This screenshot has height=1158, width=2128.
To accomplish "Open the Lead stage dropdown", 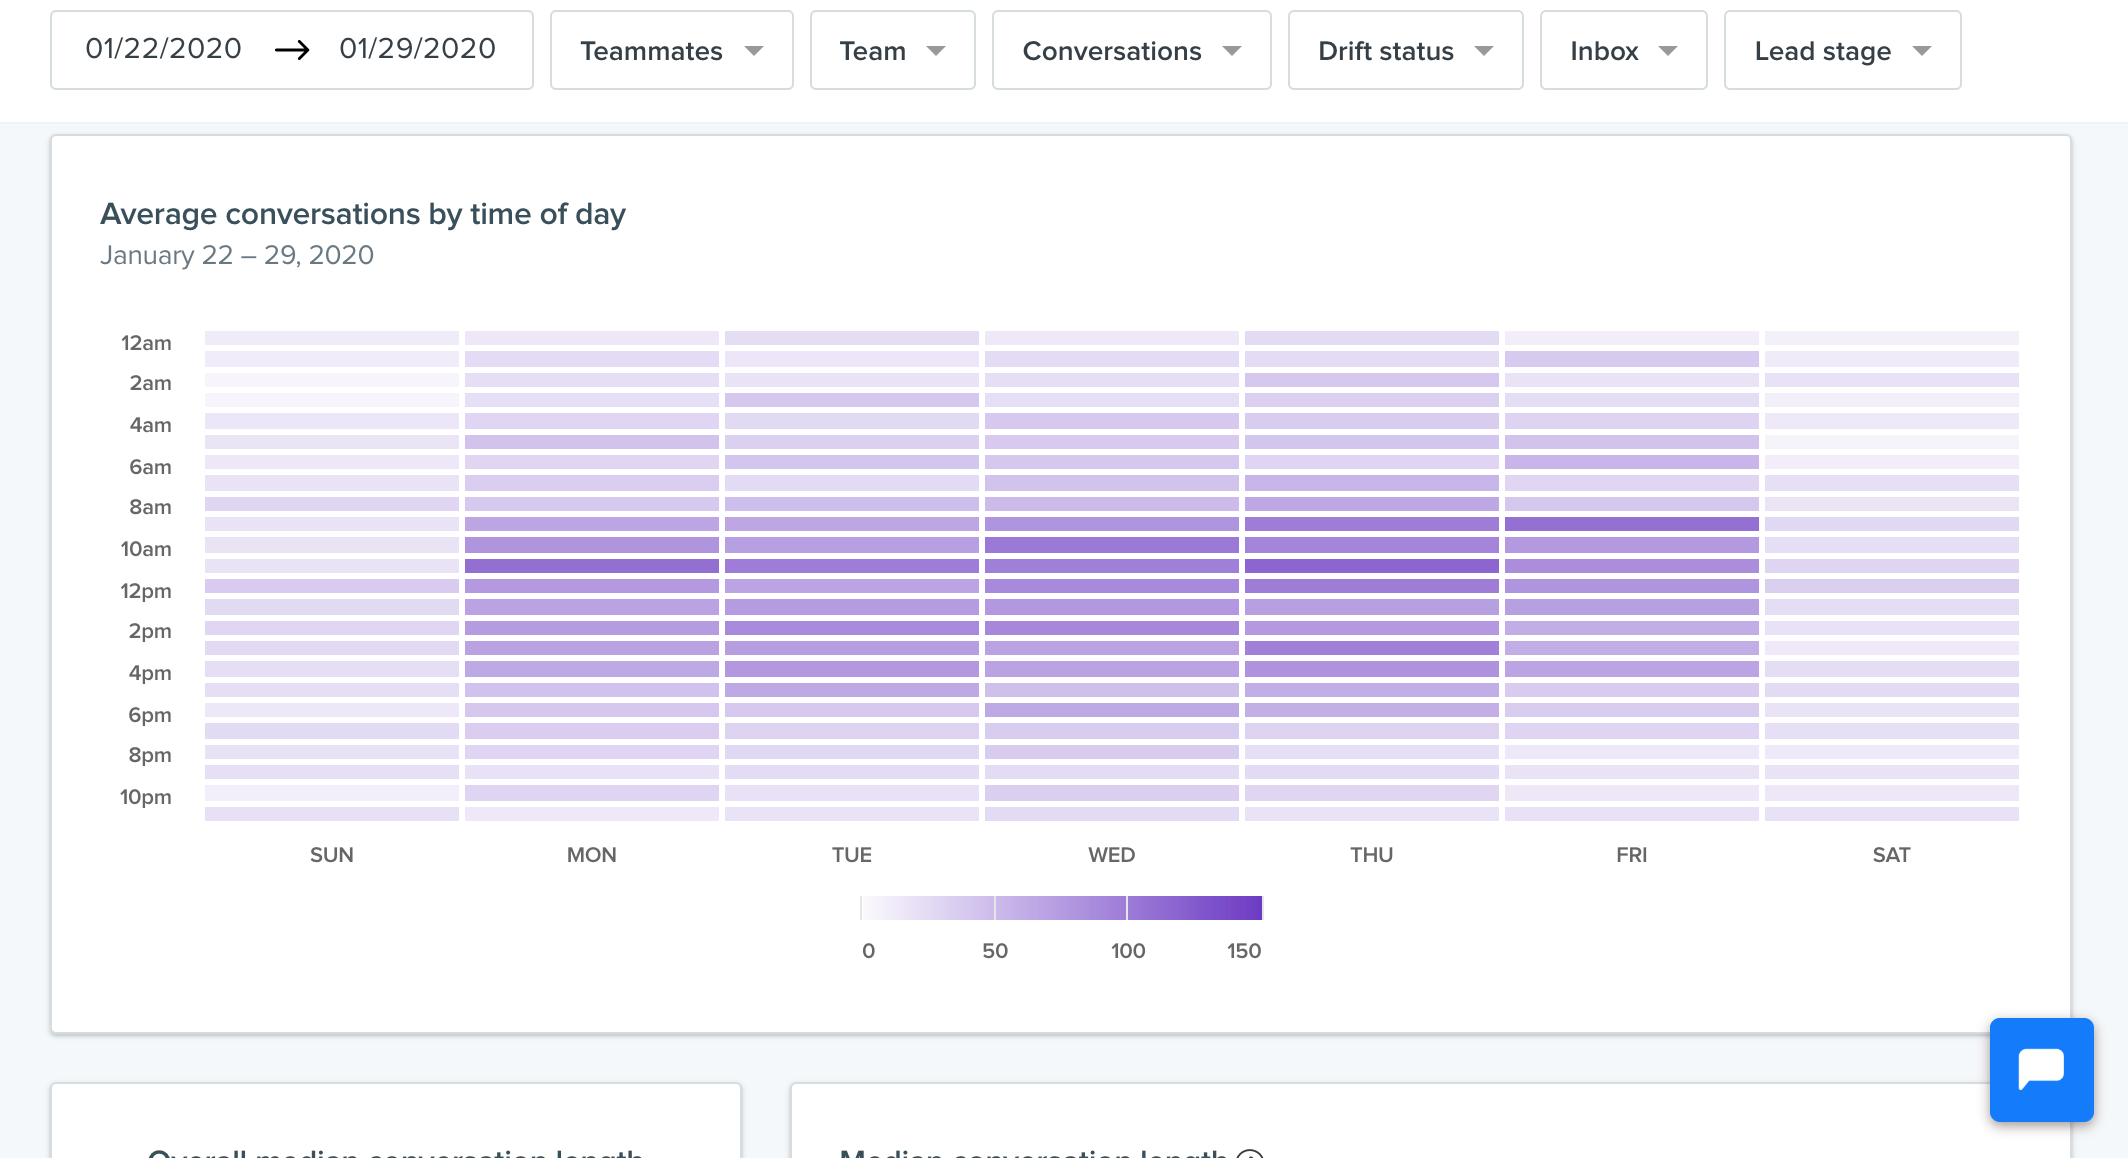I will [x=1842, y=50].
